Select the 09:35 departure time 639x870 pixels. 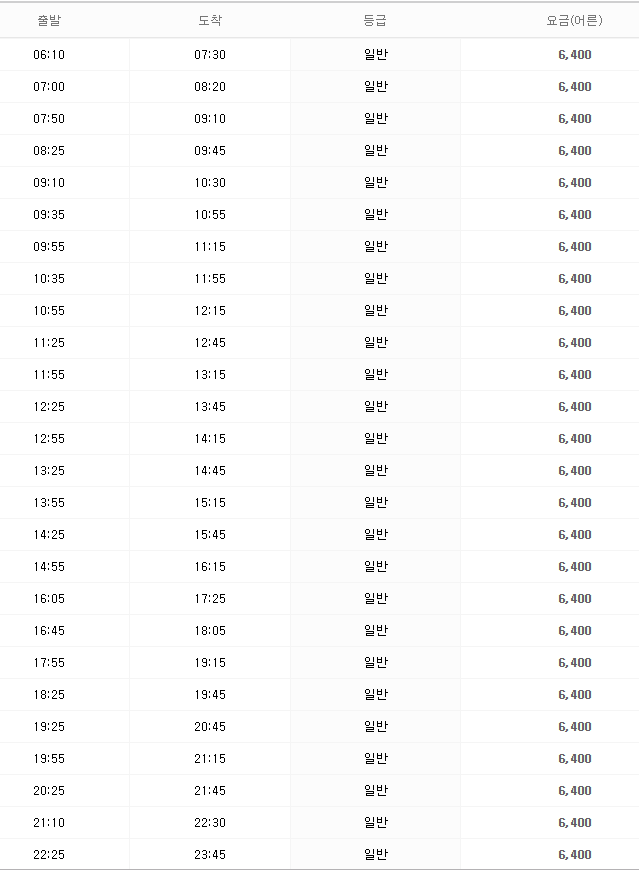click(49, 215)
